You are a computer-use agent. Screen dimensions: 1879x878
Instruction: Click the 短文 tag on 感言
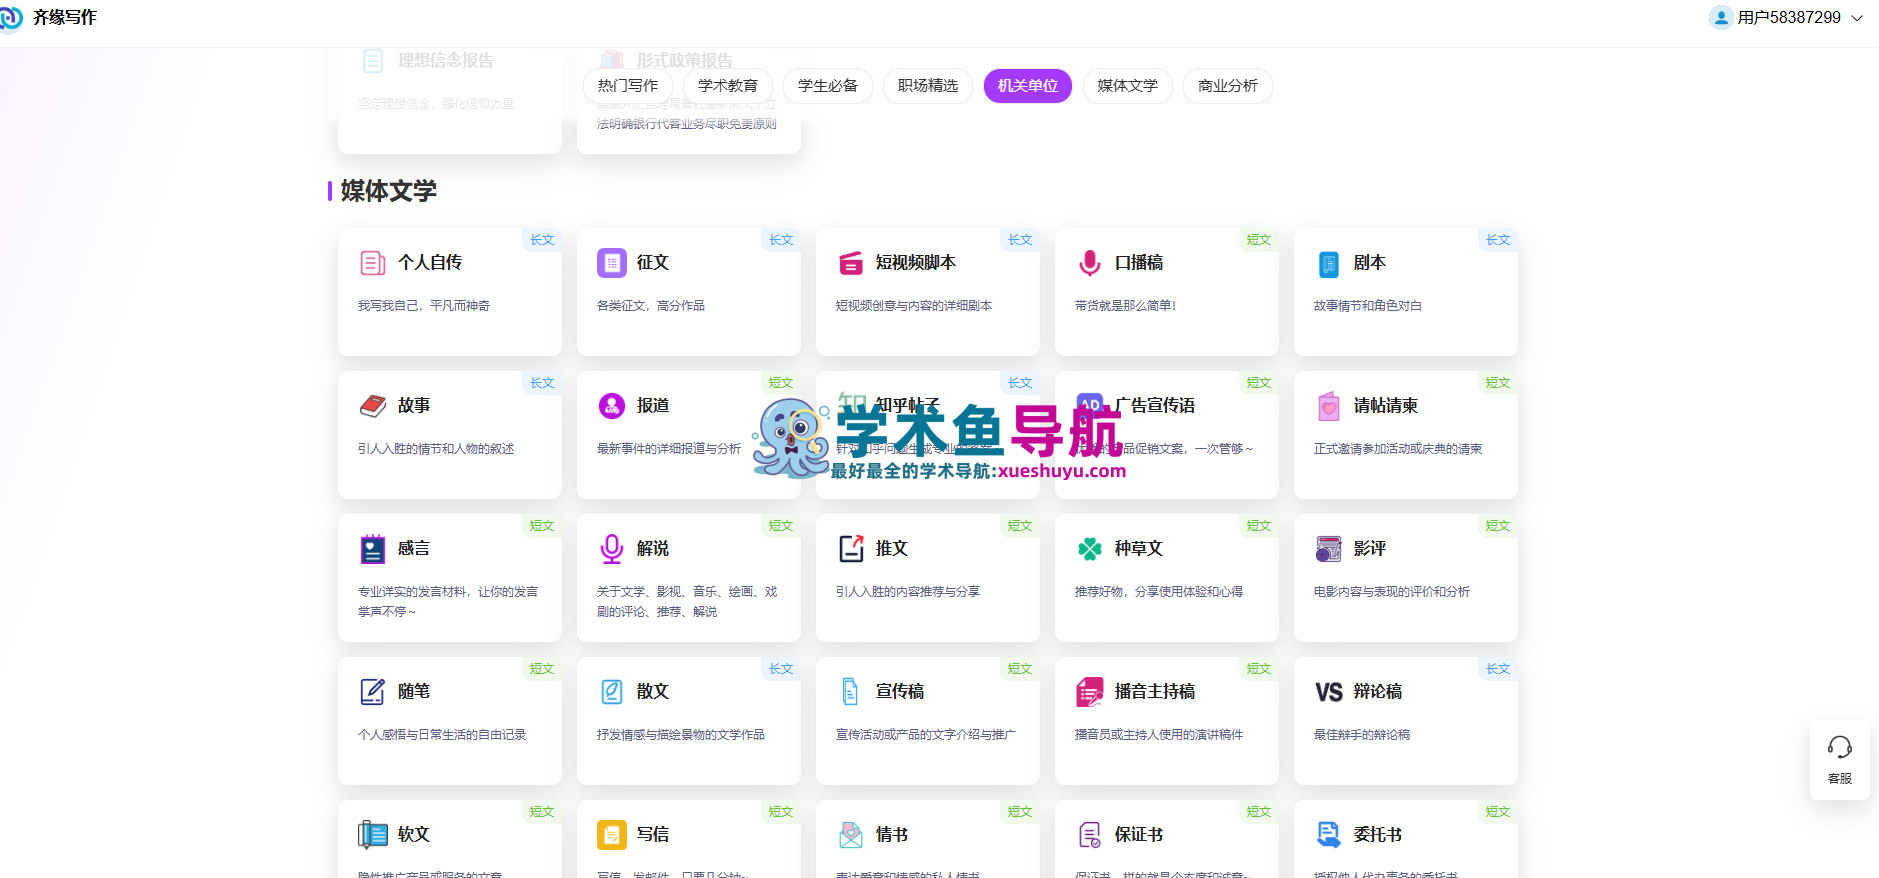542,526
